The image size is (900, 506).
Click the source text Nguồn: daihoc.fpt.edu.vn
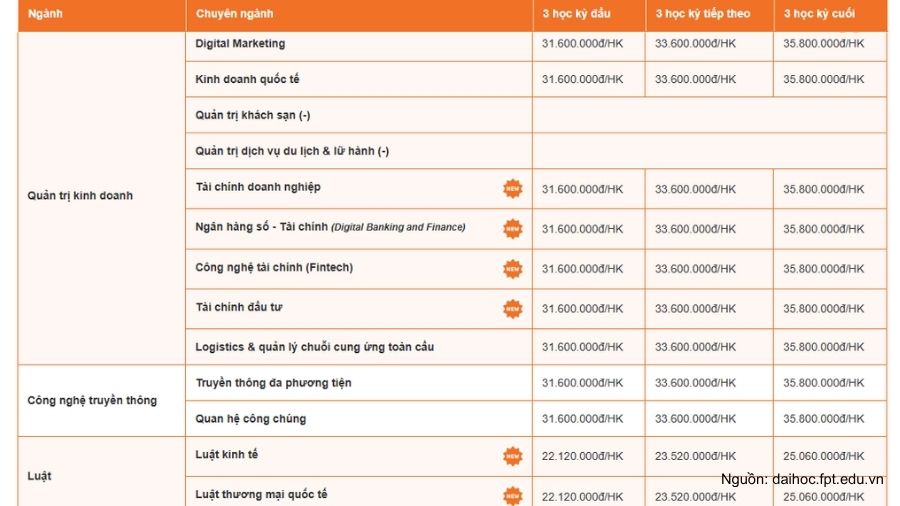point(802,480)
